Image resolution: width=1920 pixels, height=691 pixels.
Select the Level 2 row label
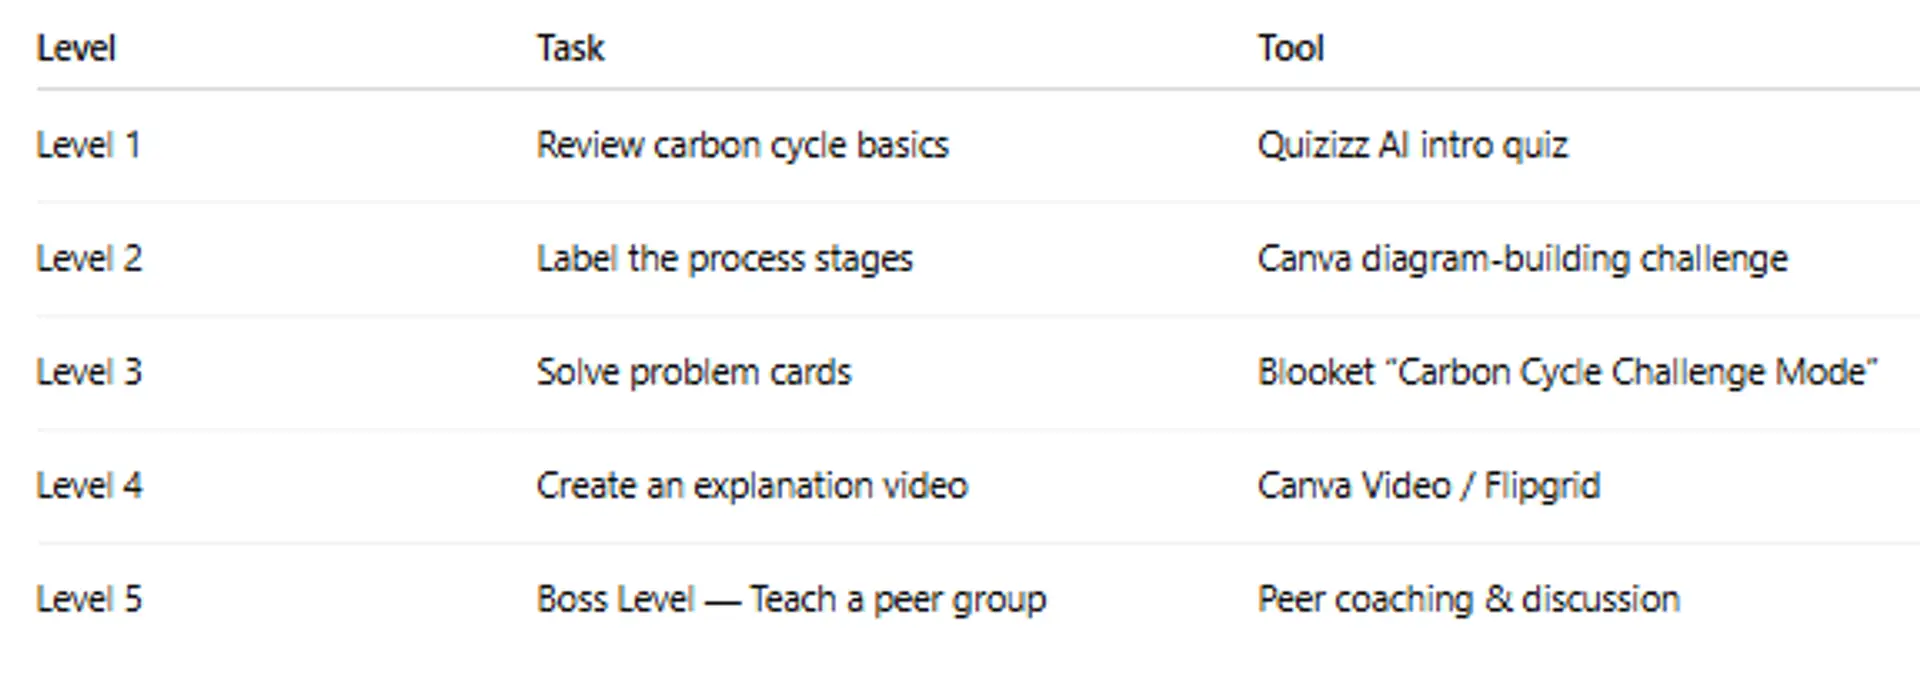pyautogui.click(x=89, y=259)
